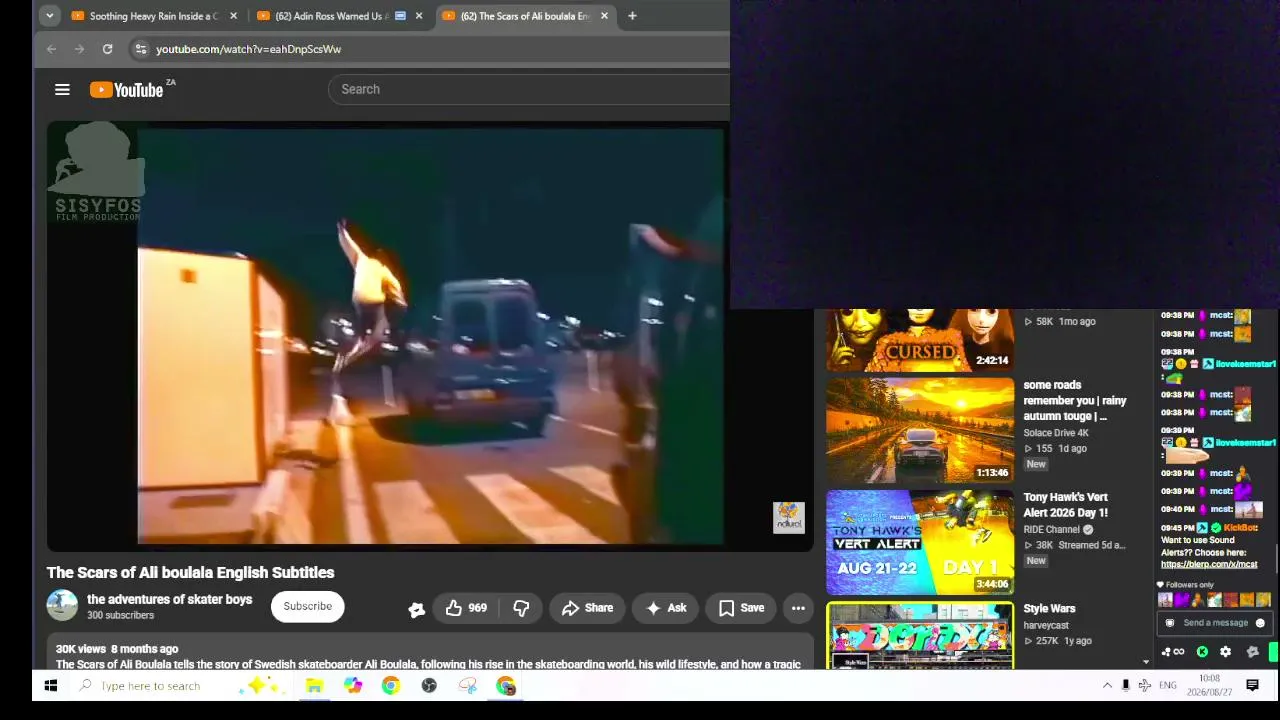
Task: Click the green Kick K icon in chat
Action: tap(1202, 652)
